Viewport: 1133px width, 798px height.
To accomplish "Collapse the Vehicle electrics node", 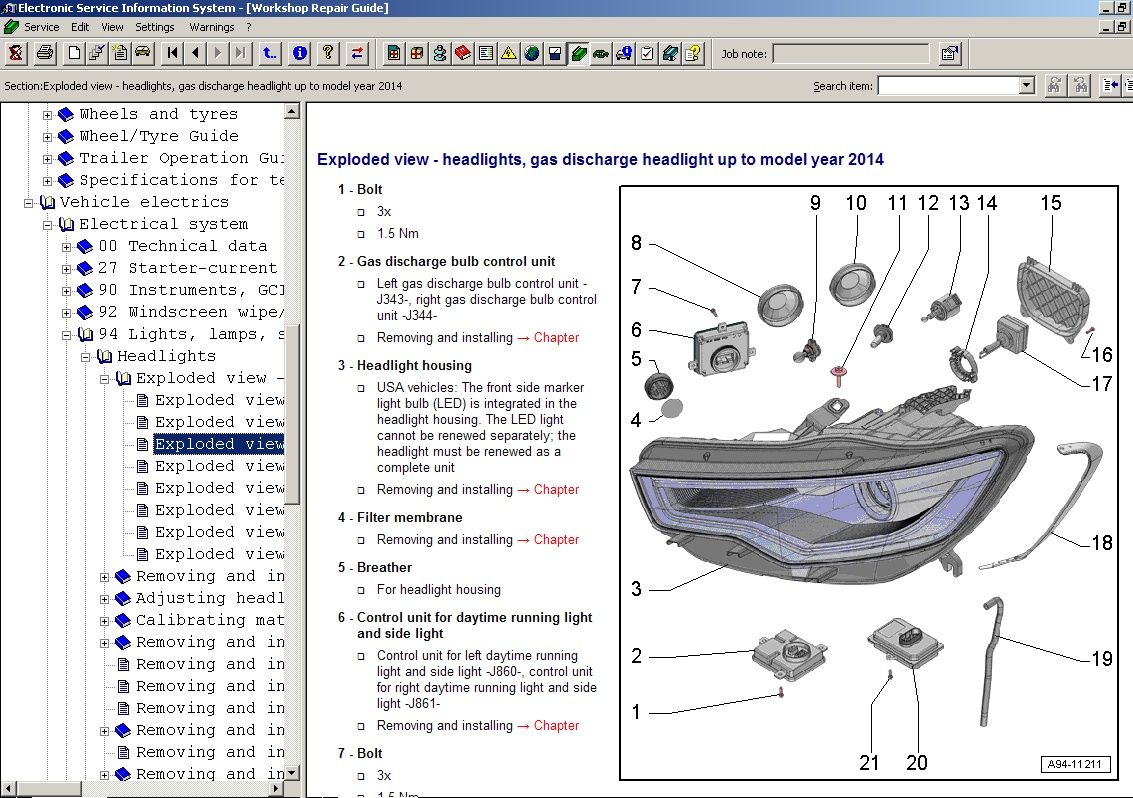I will 28,203.
